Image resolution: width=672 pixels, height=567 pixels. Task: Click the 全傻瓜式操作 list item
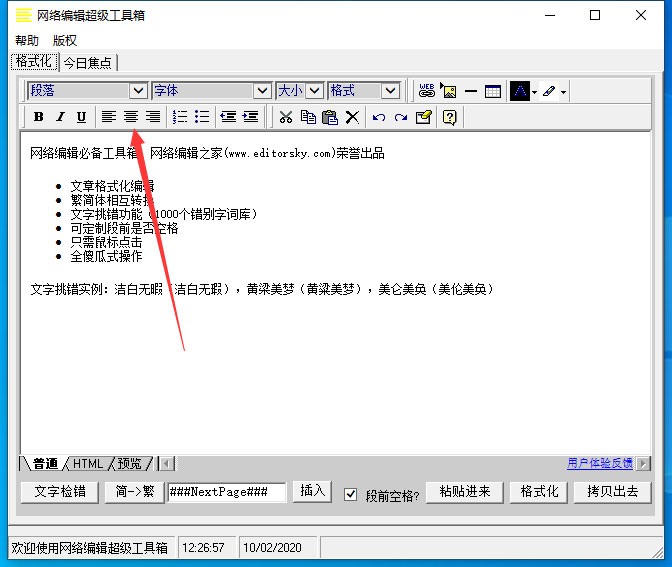point(106,256)
